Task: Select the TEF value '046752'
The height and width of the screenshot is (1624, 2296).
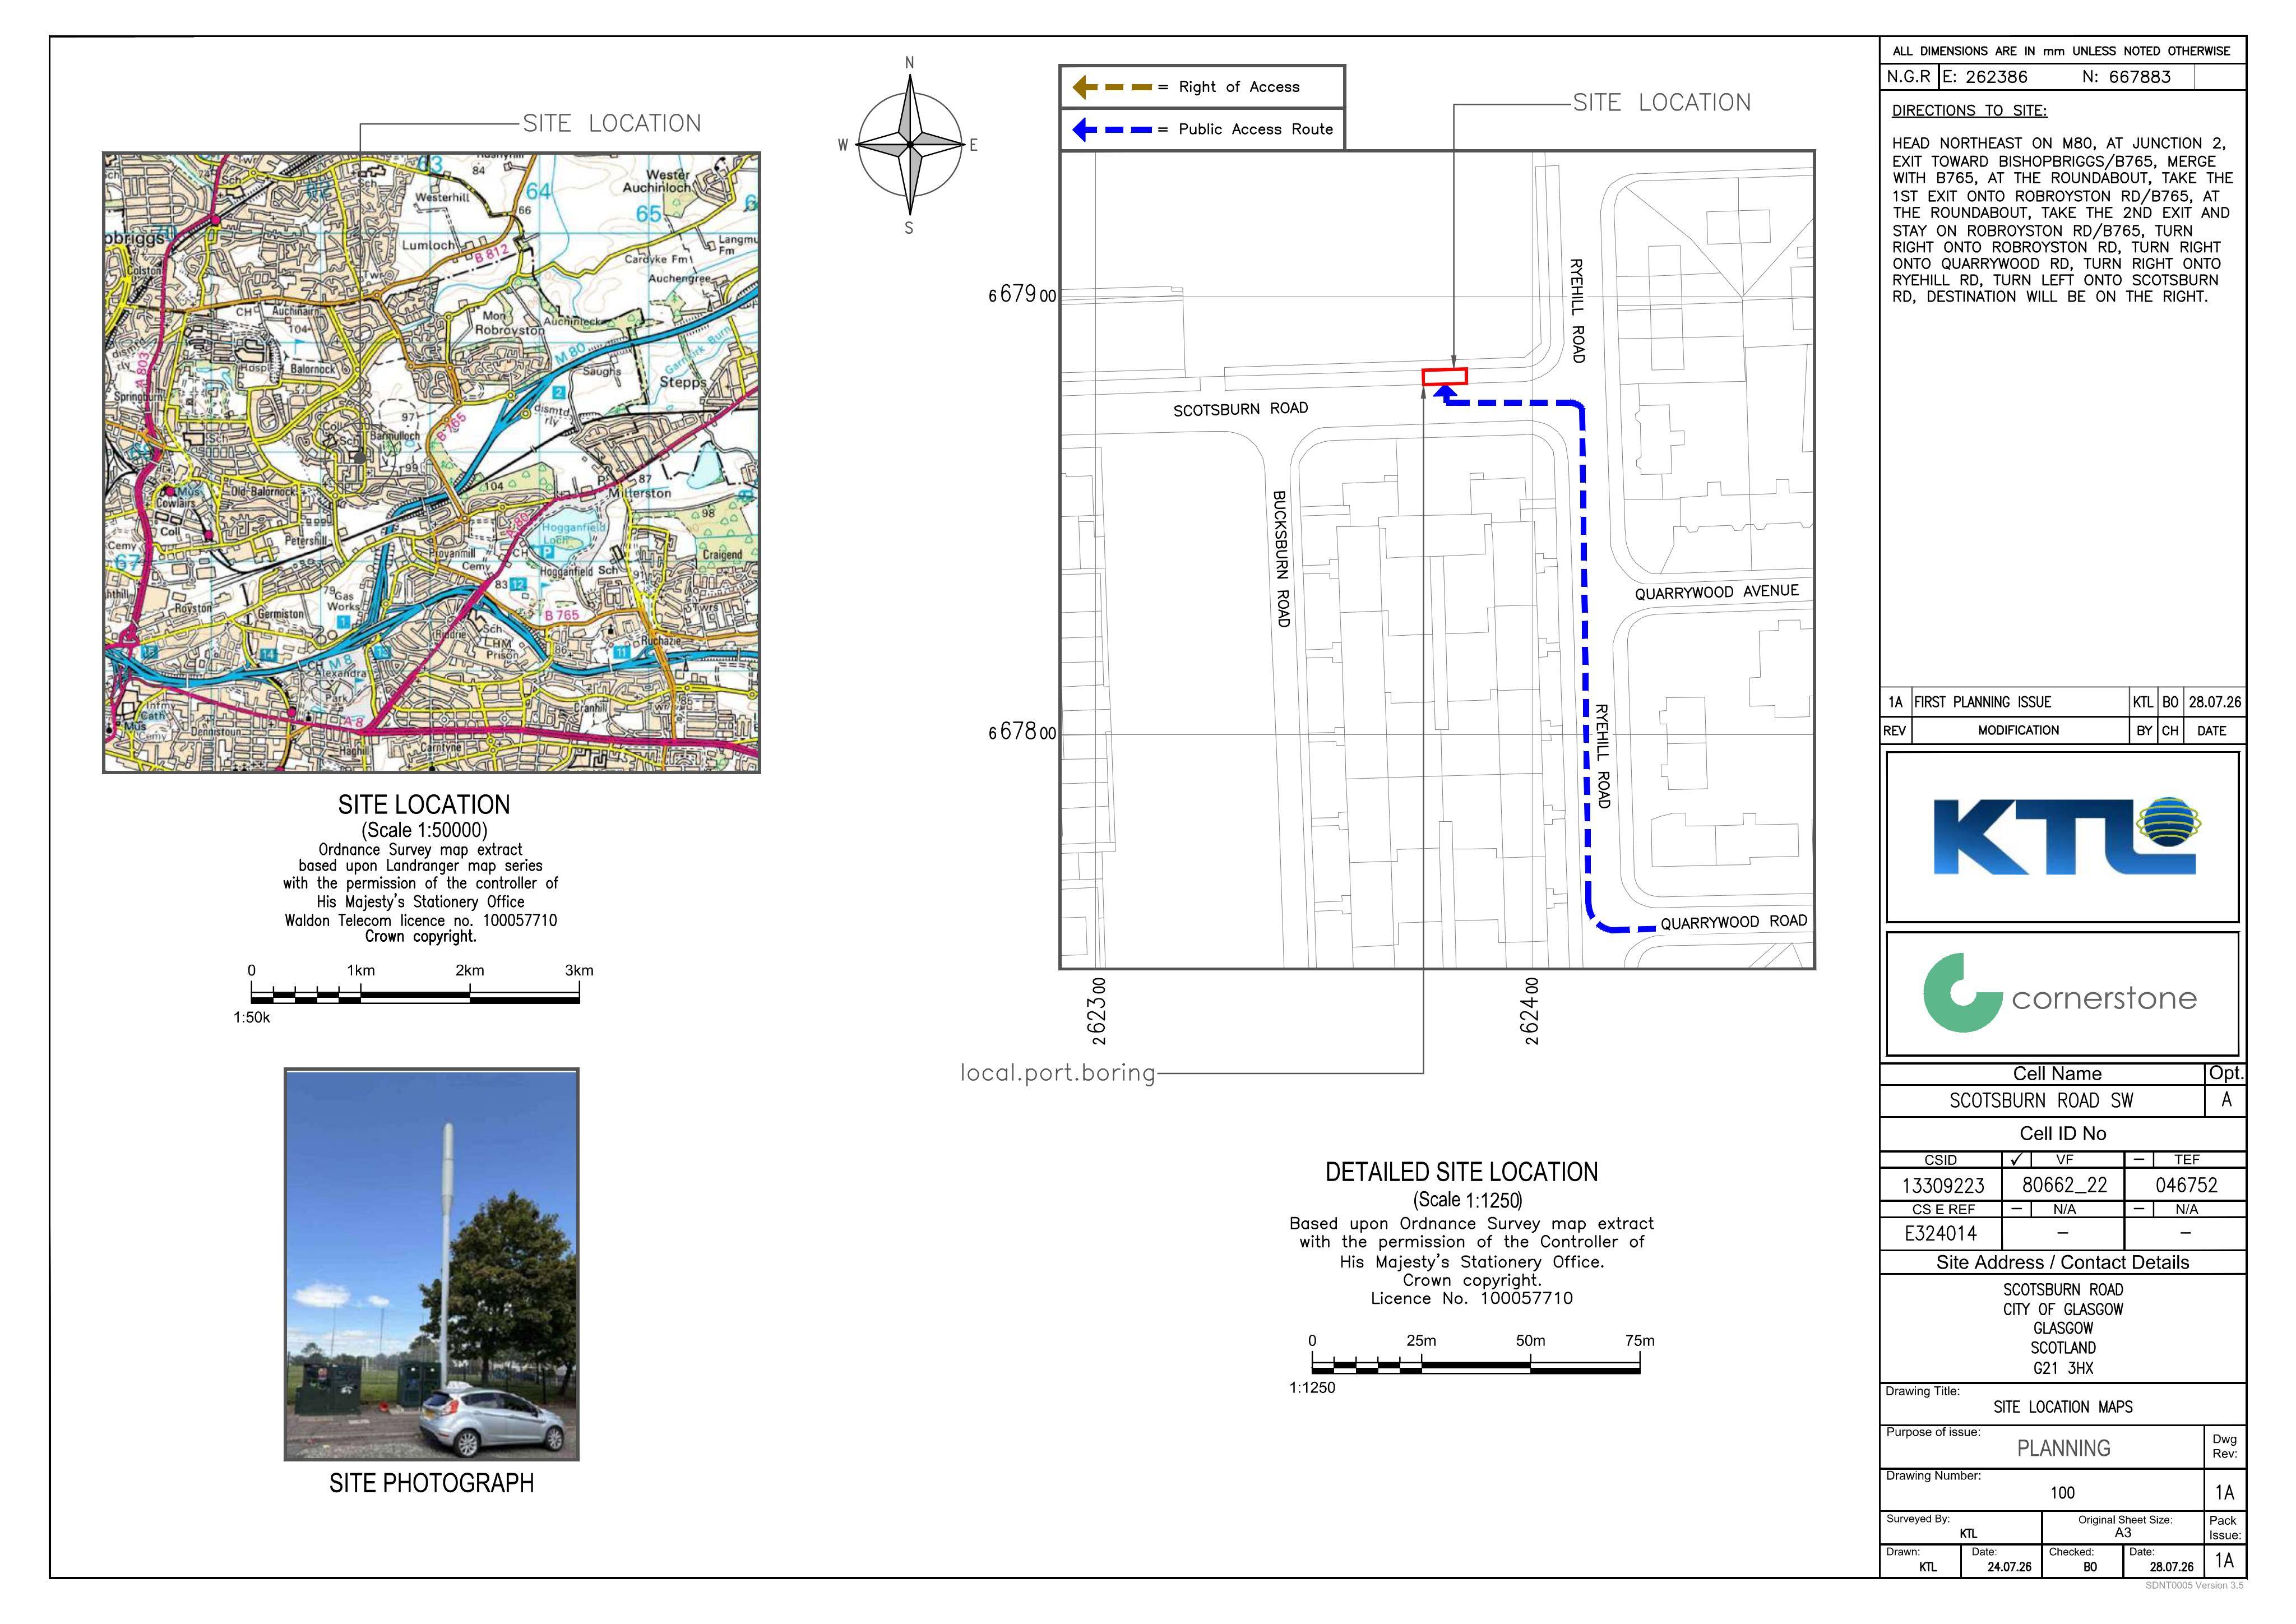Action: click(2186, 1185)
